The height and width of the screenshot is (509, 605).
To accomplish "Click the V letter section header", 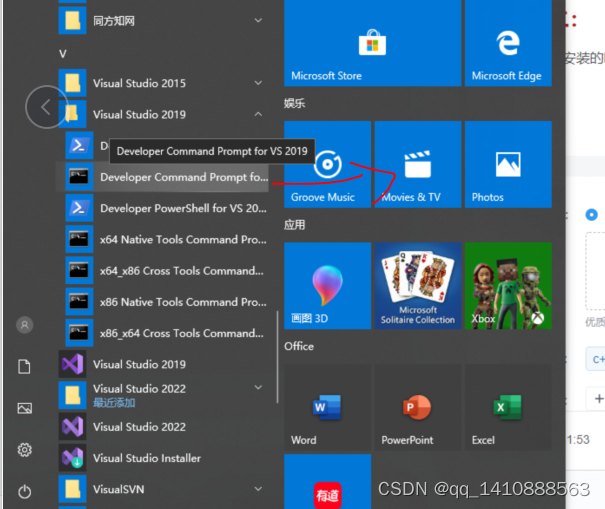I will (63, 54).
